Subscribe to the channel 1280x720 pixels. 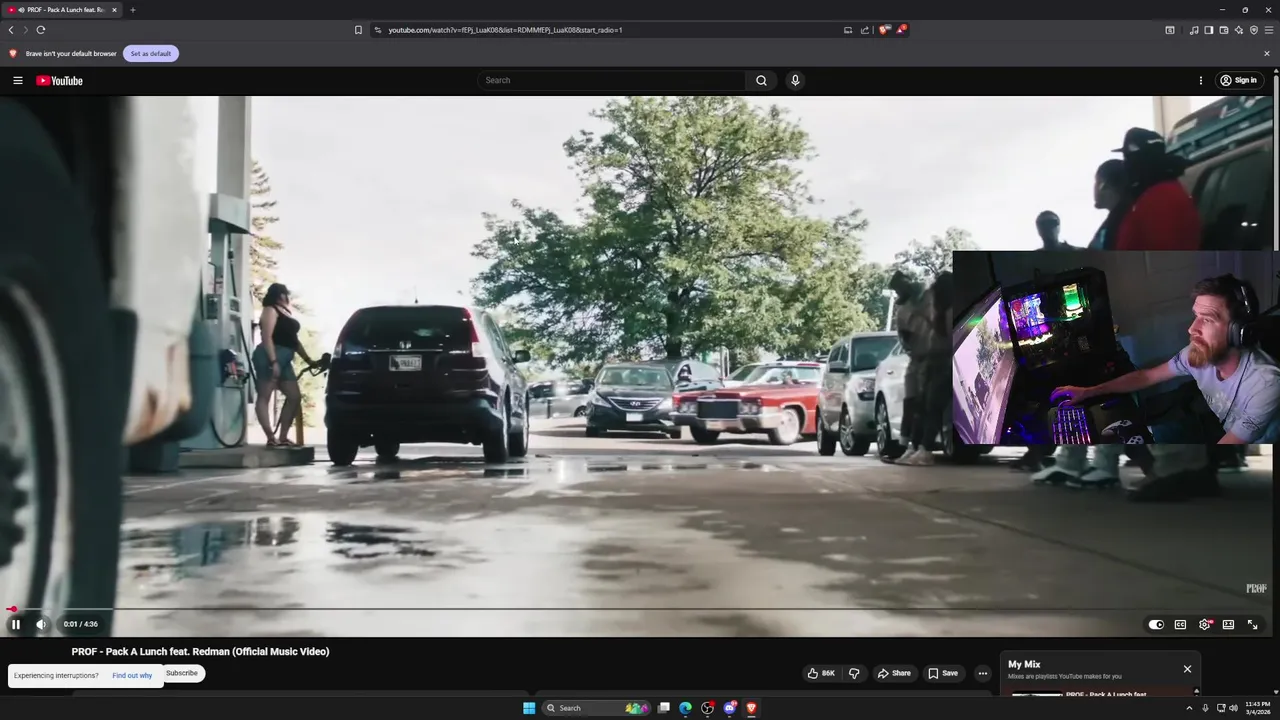coord(182,673)
